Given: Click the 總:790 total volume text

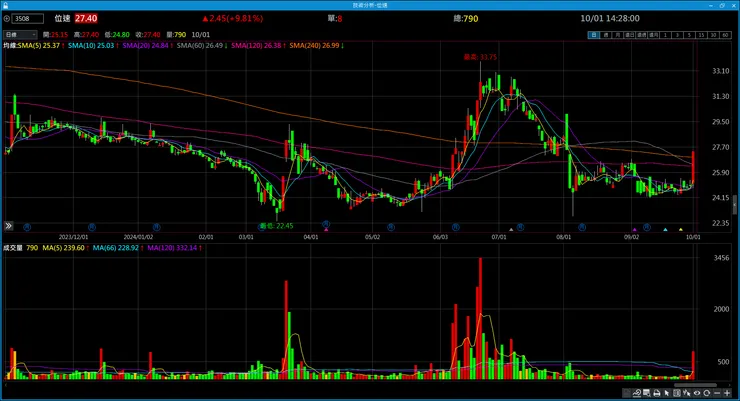Looking at the screenshot, I should point(465,19).
